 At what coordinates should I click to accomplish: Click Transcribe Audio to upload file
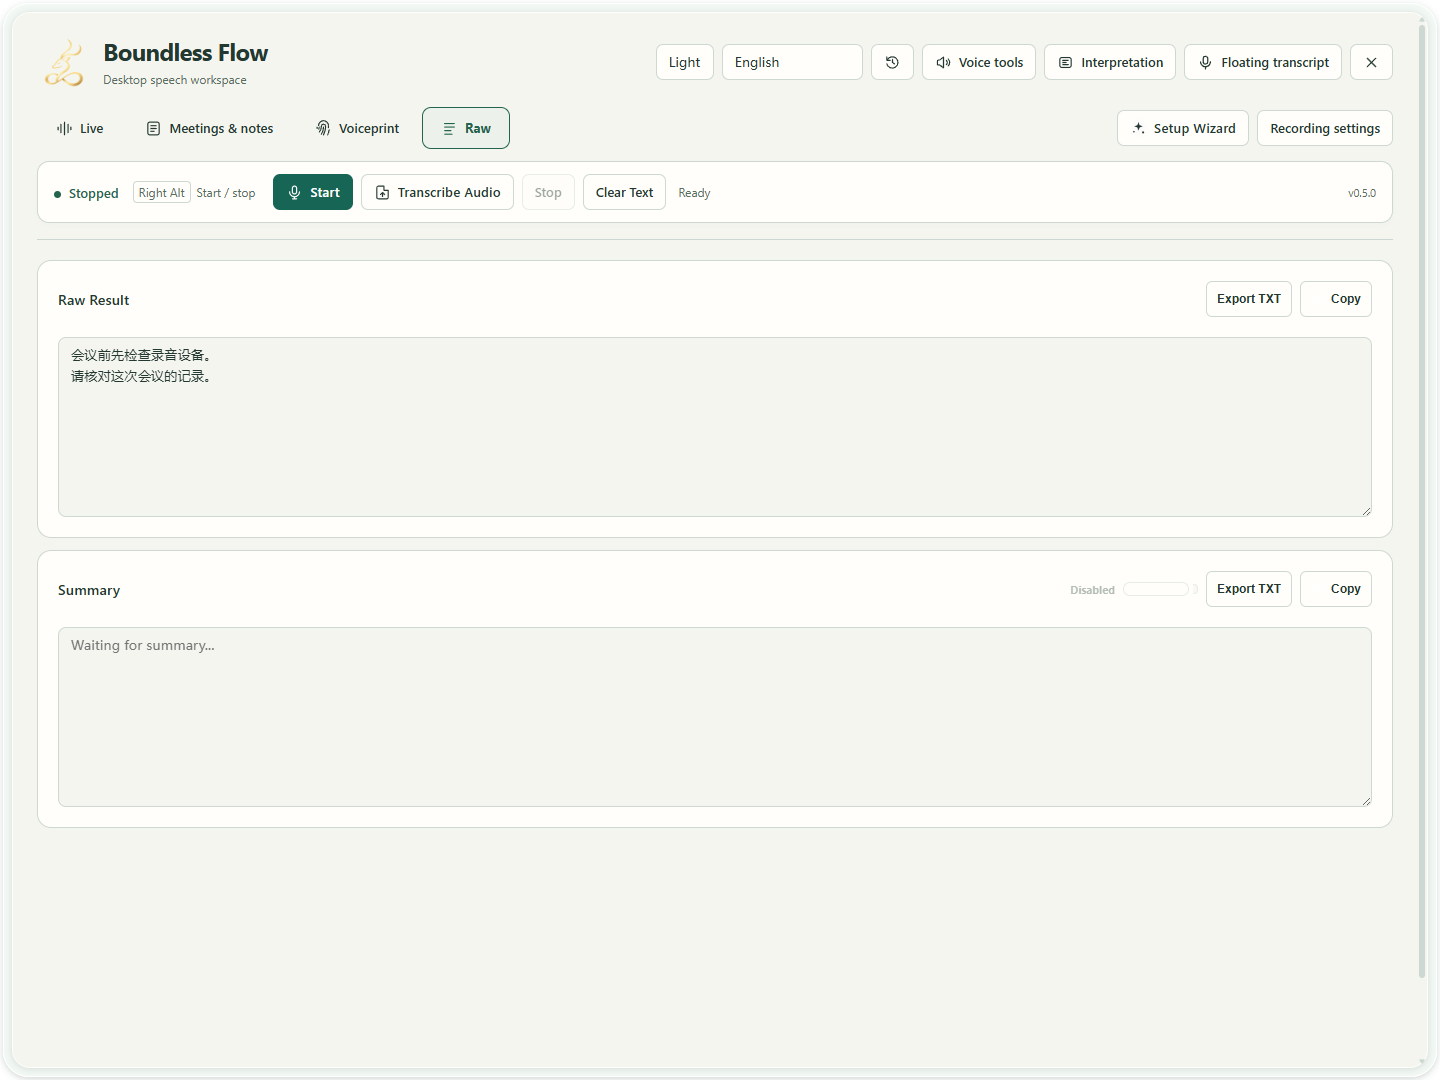click(x=437, y=192)
